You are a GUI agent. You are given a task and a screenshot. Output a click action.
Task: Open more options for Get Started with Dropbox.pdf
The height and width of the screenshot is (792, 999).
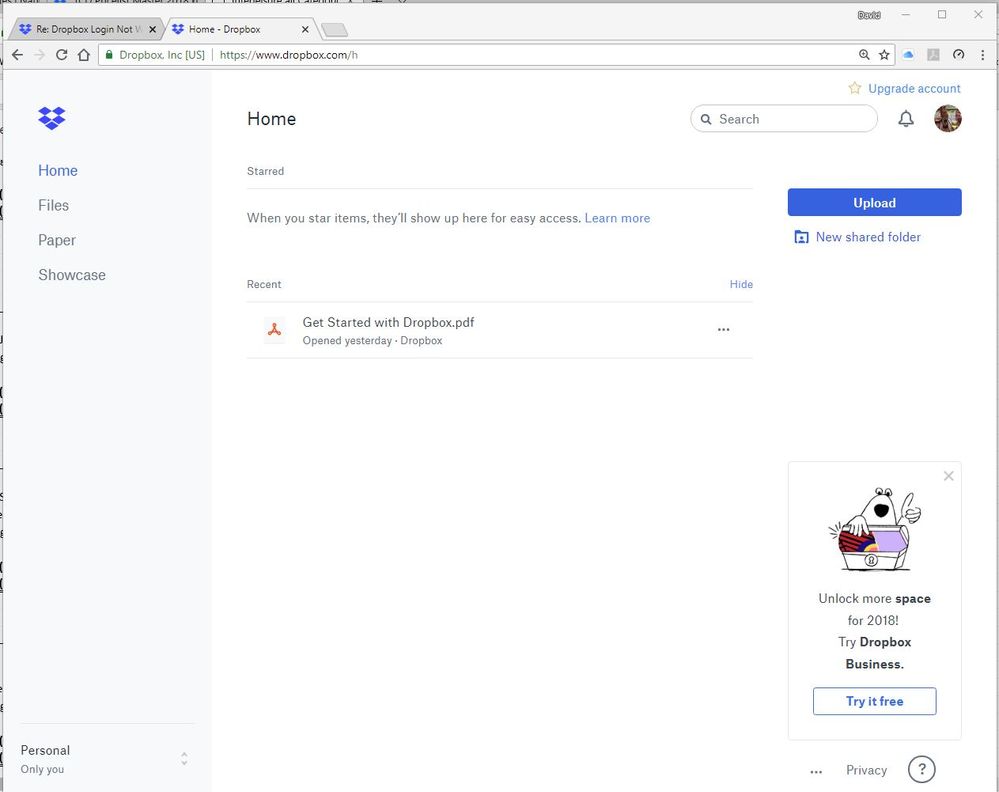[x=723, y=330]
